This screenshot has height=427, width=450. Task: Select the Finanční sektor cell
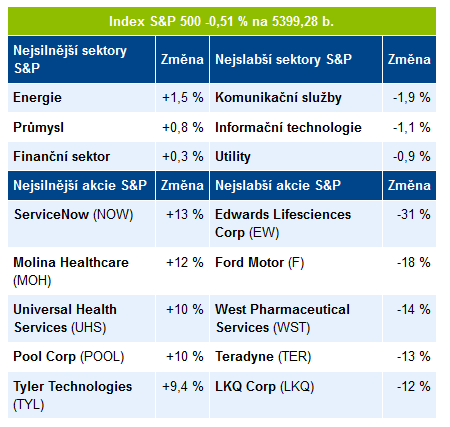tap(82, 156)
